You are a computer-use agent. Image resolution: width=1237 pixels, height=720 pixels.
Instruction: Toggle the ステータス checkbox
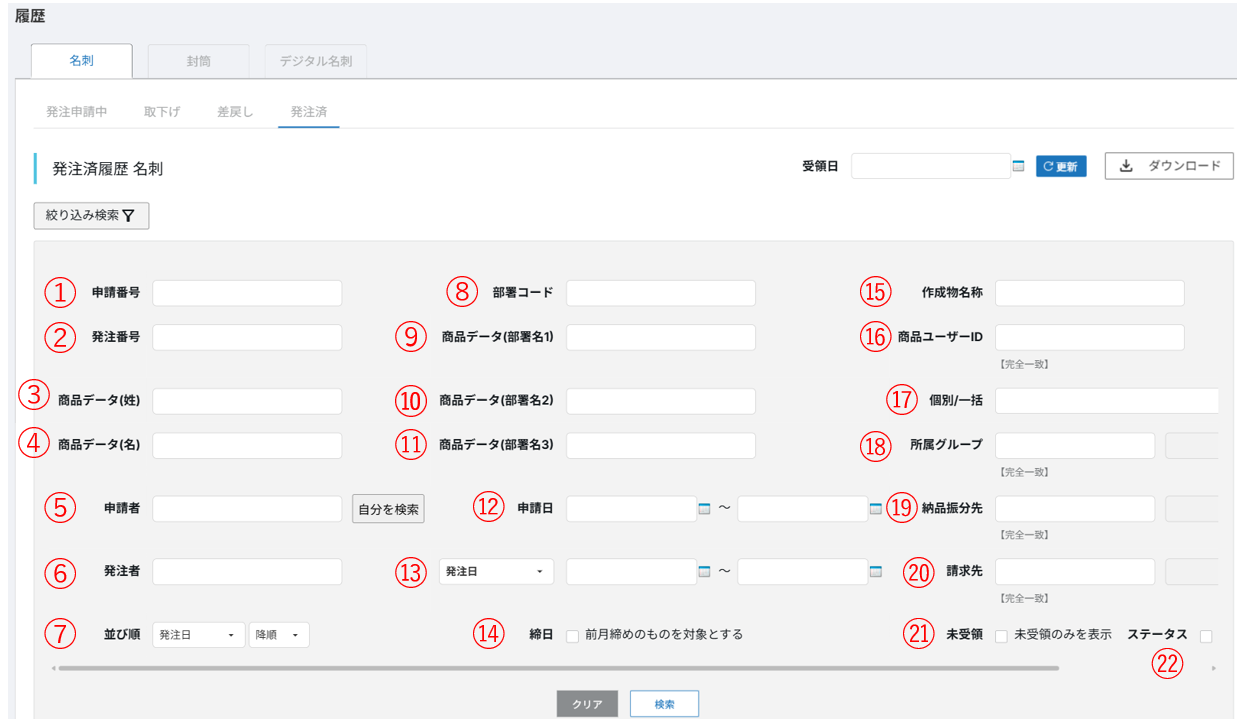[1206, 636]
